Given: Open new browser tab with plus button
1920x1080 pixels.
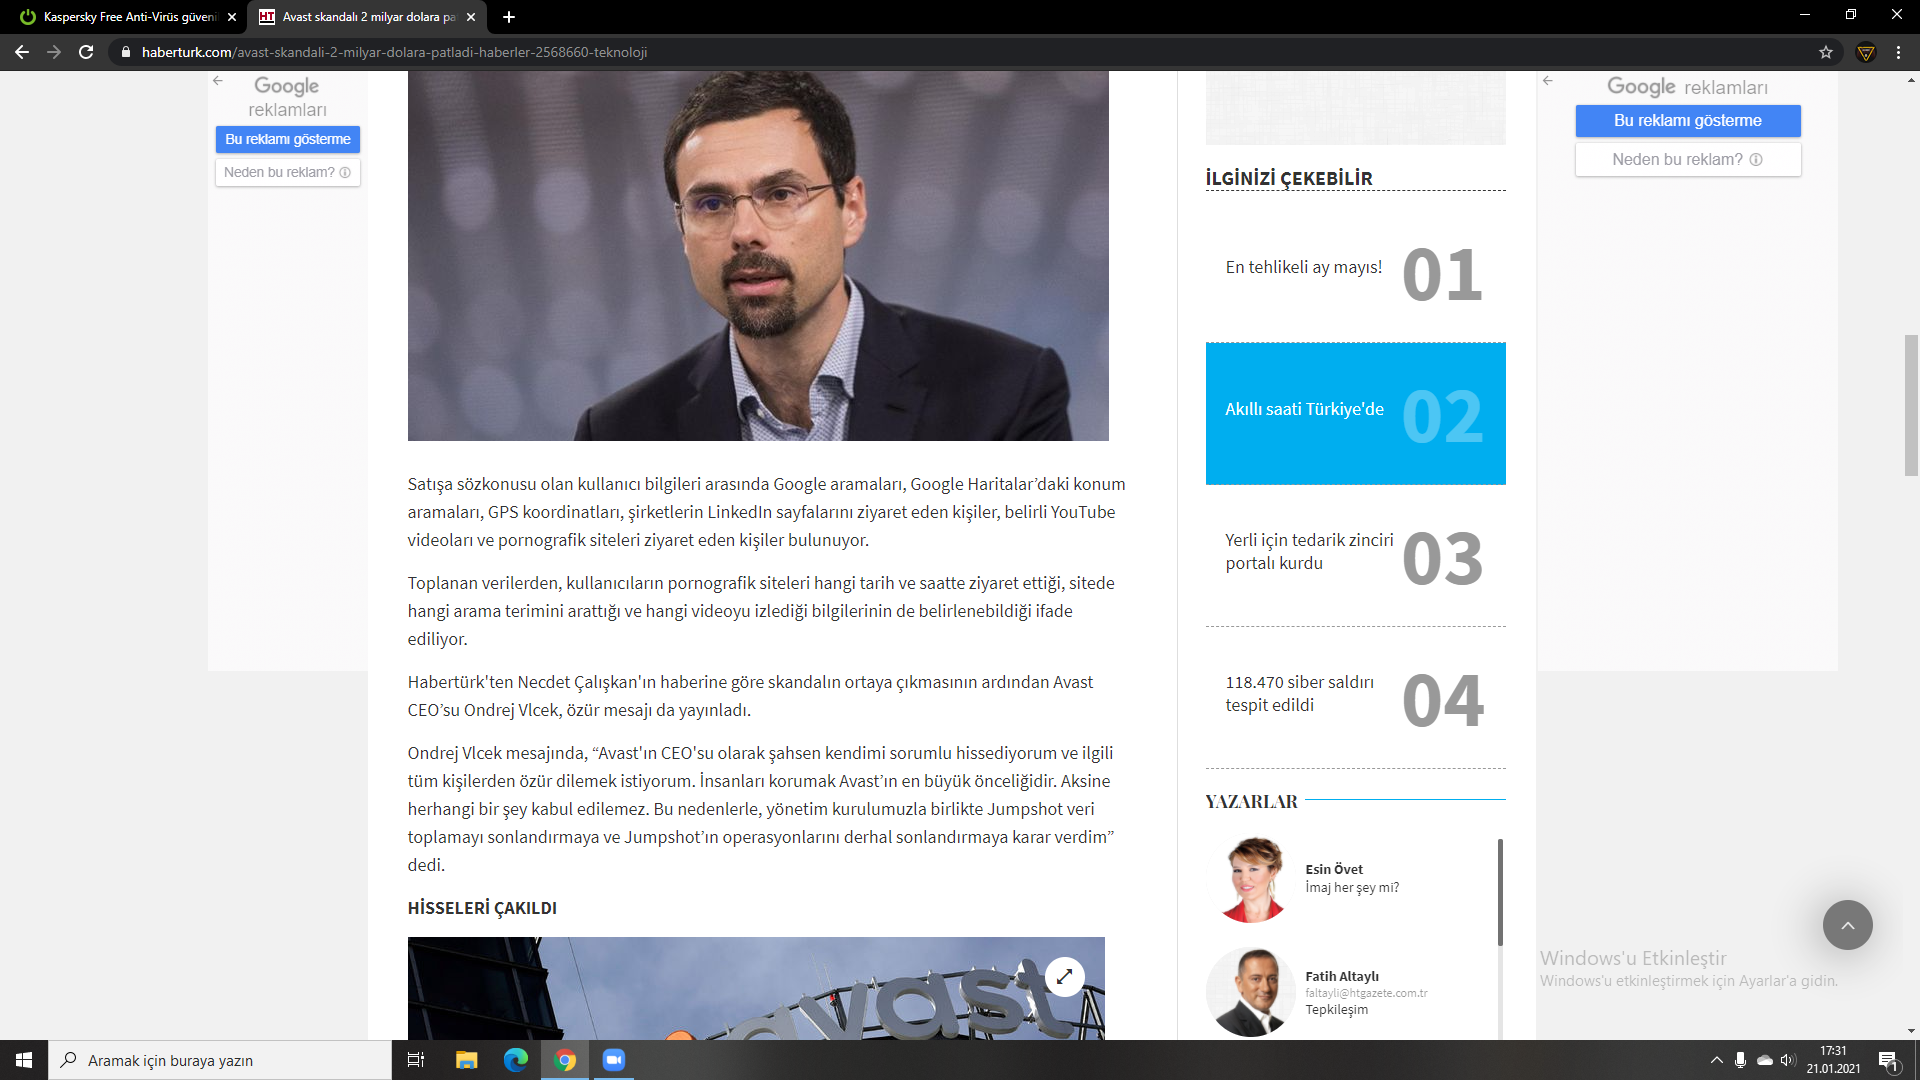Looking at the screenshot, I should pyautogui.click(x=509, y=17).
